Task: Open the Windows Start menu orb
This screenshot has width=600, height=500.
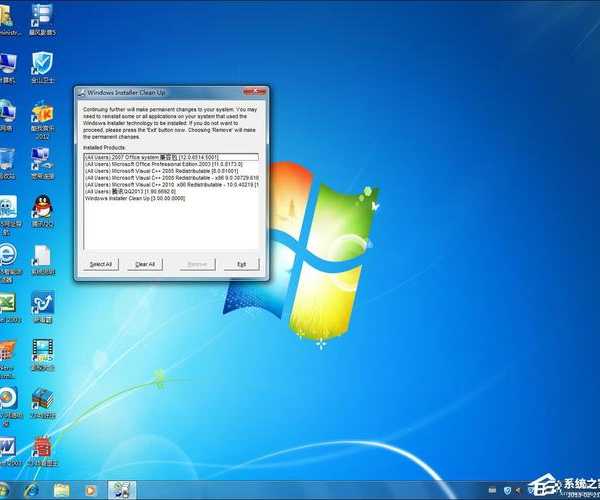Action: (x=5, y=490)
